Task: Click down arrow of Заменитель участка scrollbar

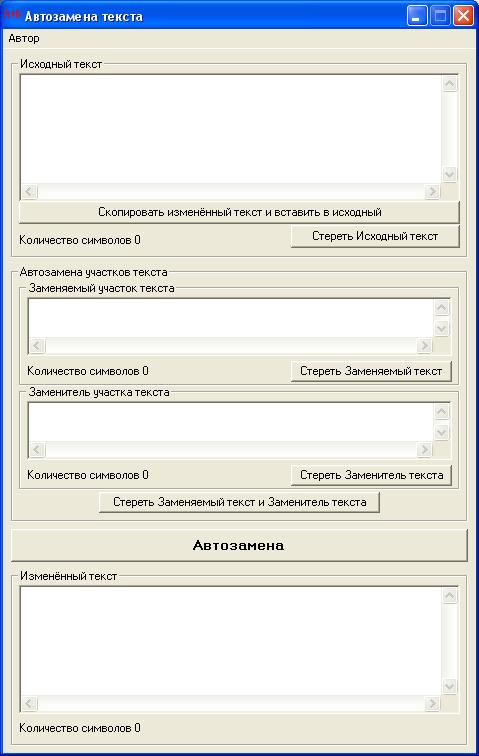Action: 441,433
